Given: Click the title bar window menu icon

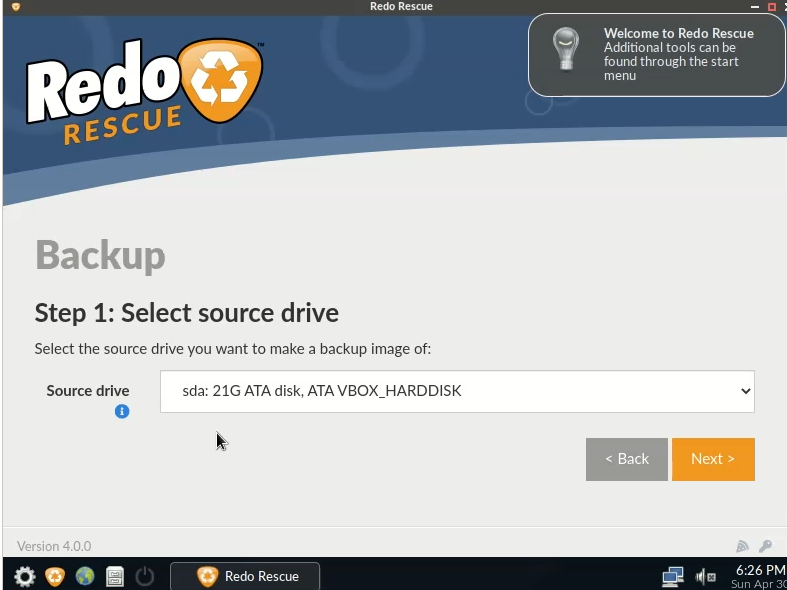Looking at the screenshot, I should point(16,7).
